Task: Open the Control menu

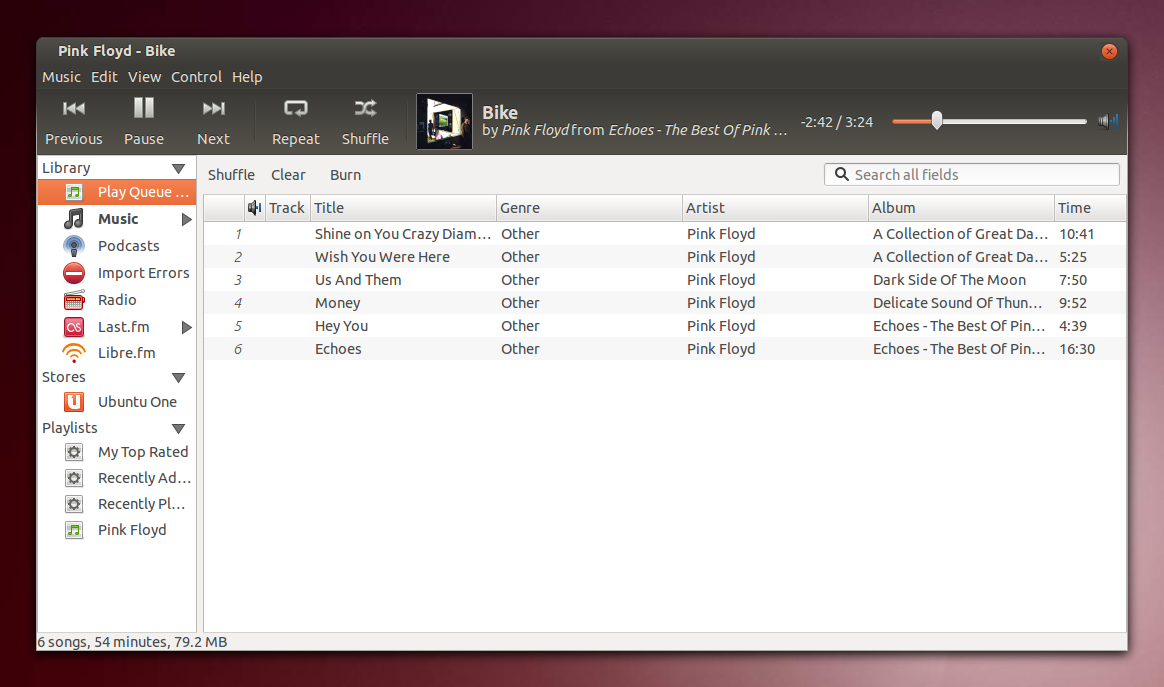Action: coord(196,77)
